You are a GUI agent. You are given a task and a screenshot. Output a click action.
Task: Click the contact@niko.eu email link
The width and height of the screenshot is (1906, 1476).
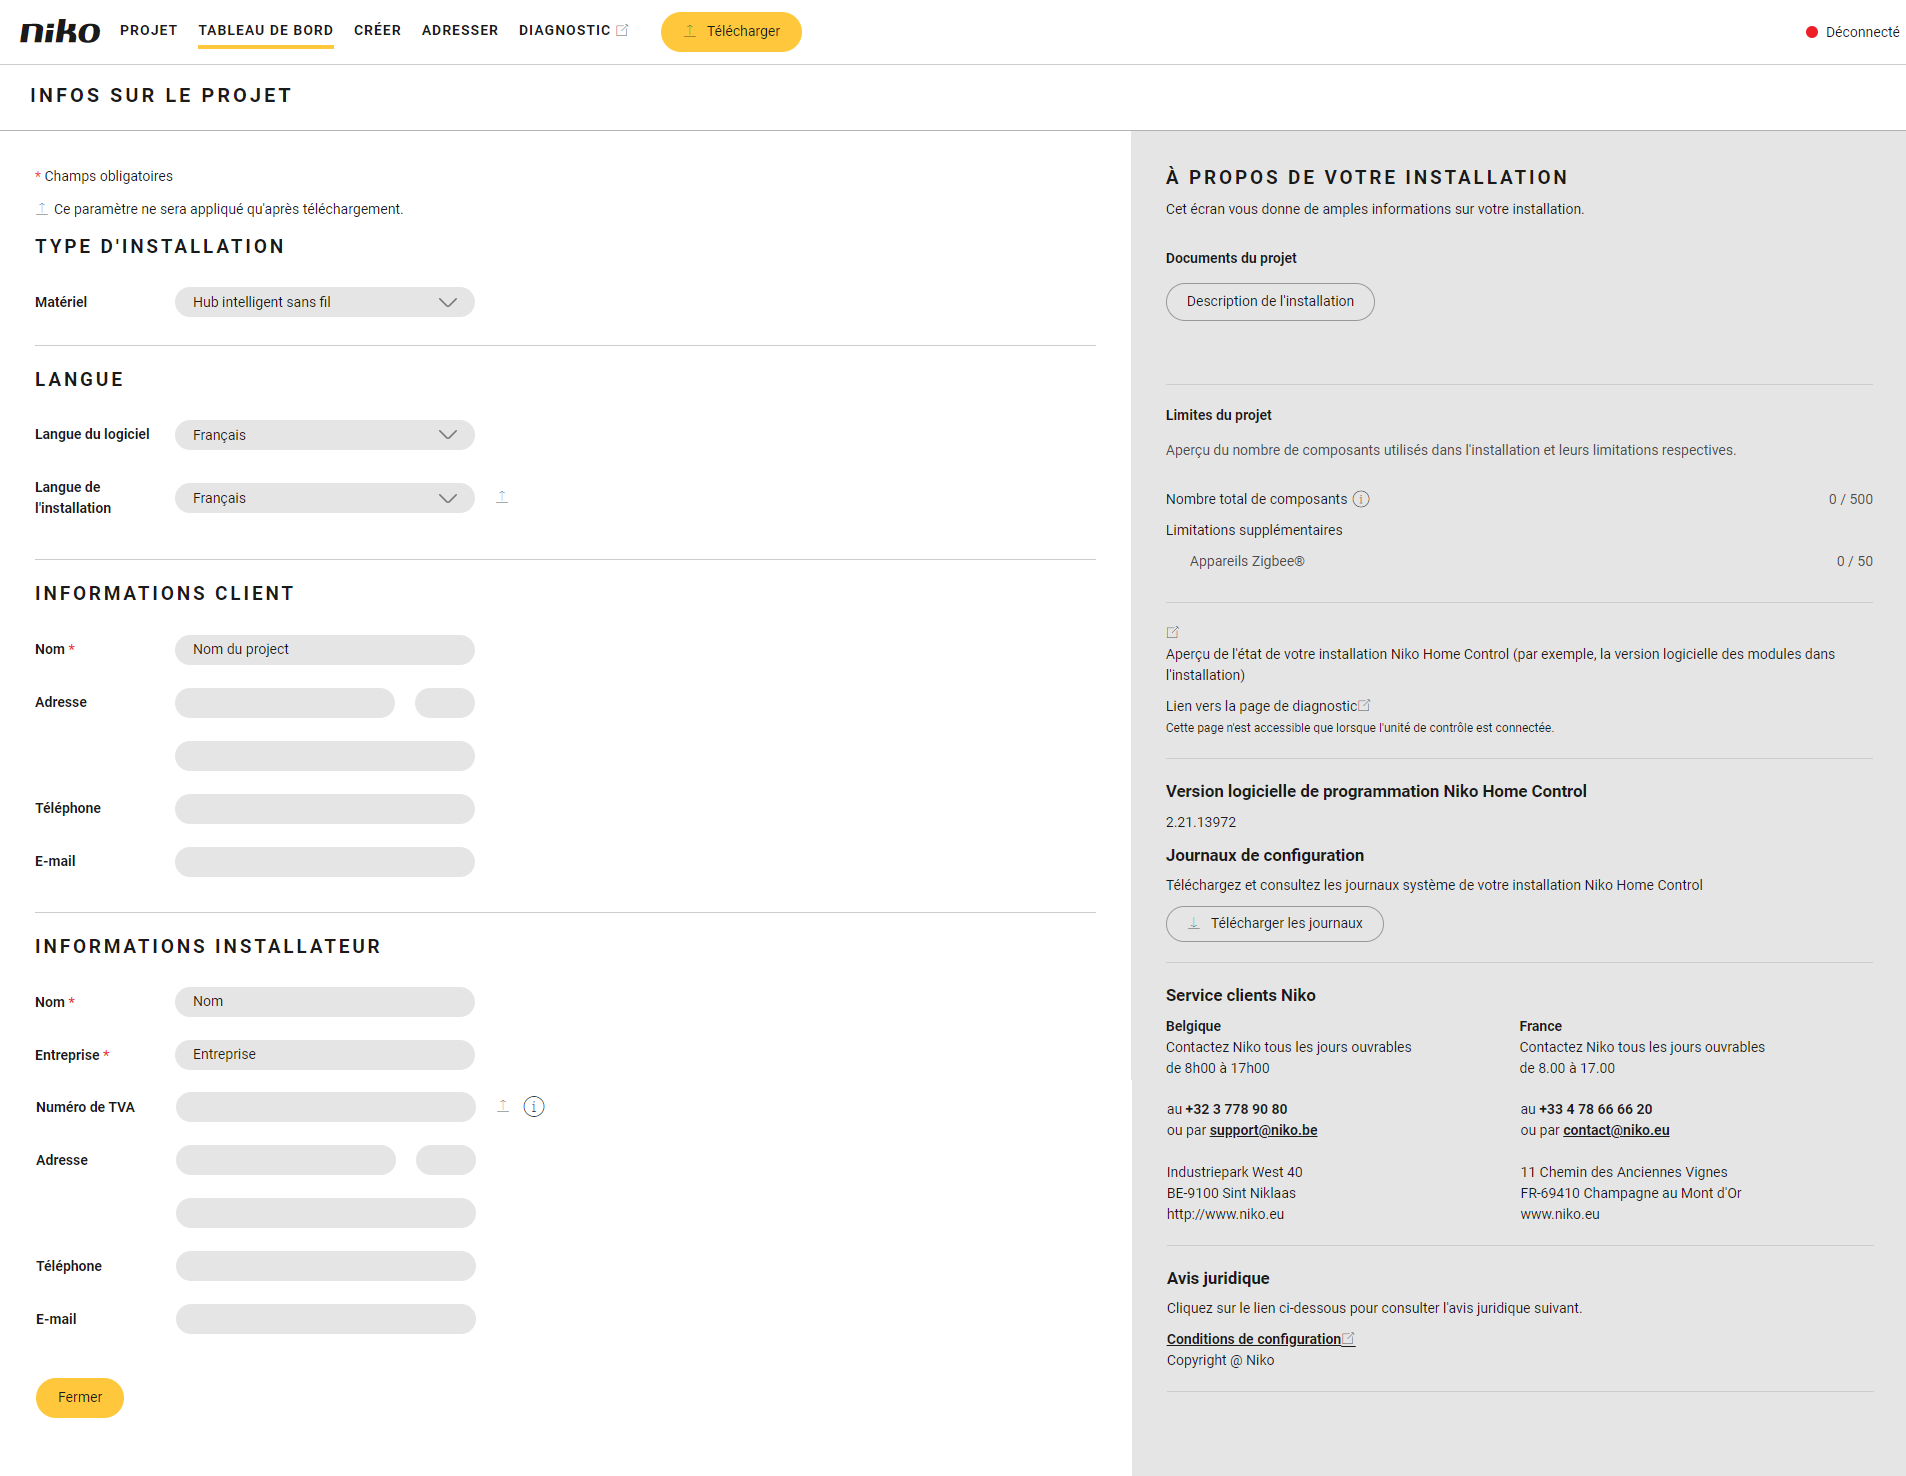(1616, 1130)
